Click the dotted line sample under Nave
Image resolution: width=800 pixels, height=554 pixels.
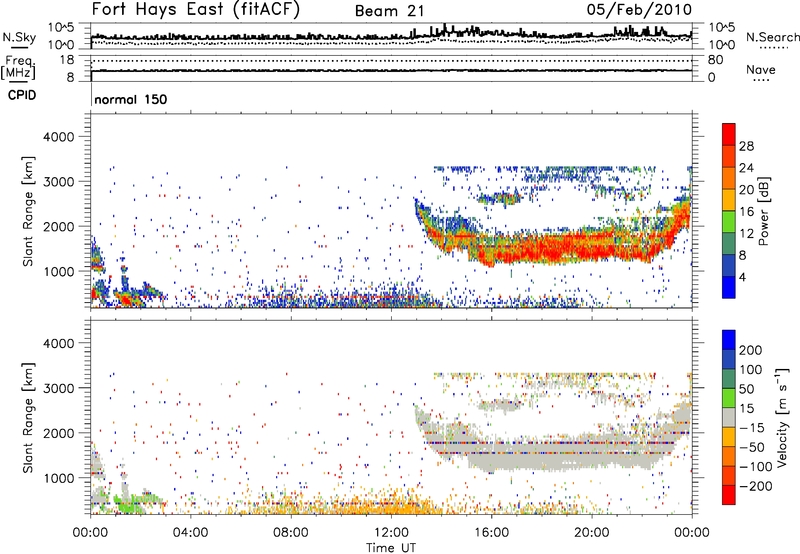(761, 81)
